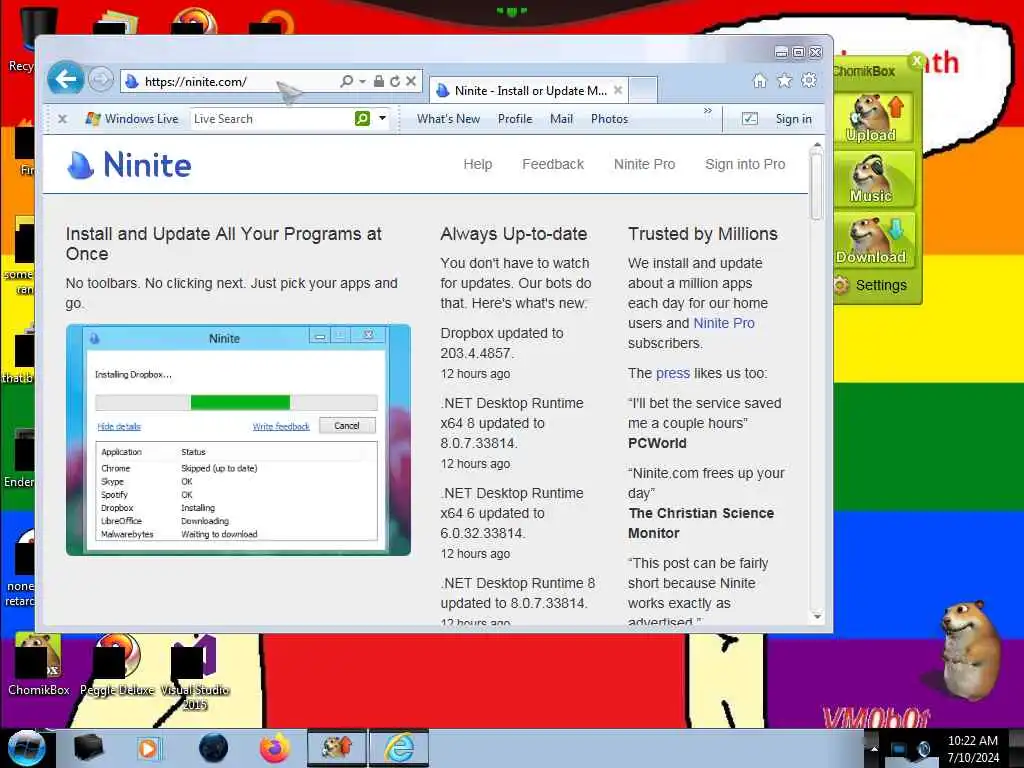Open the Tools gear icon in browser
Screen dimensions: 1024x768
[809, 80]
